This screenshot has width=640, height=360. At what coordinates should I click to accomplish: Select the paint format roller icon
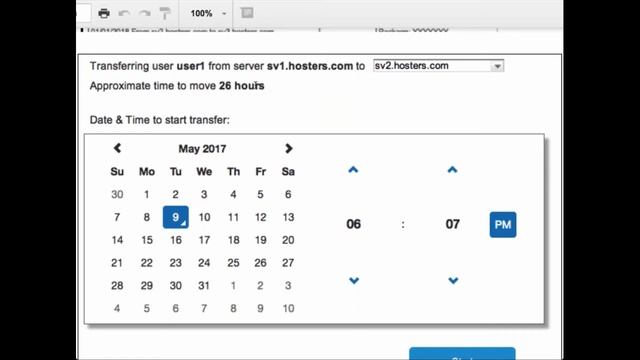point(165,13)
